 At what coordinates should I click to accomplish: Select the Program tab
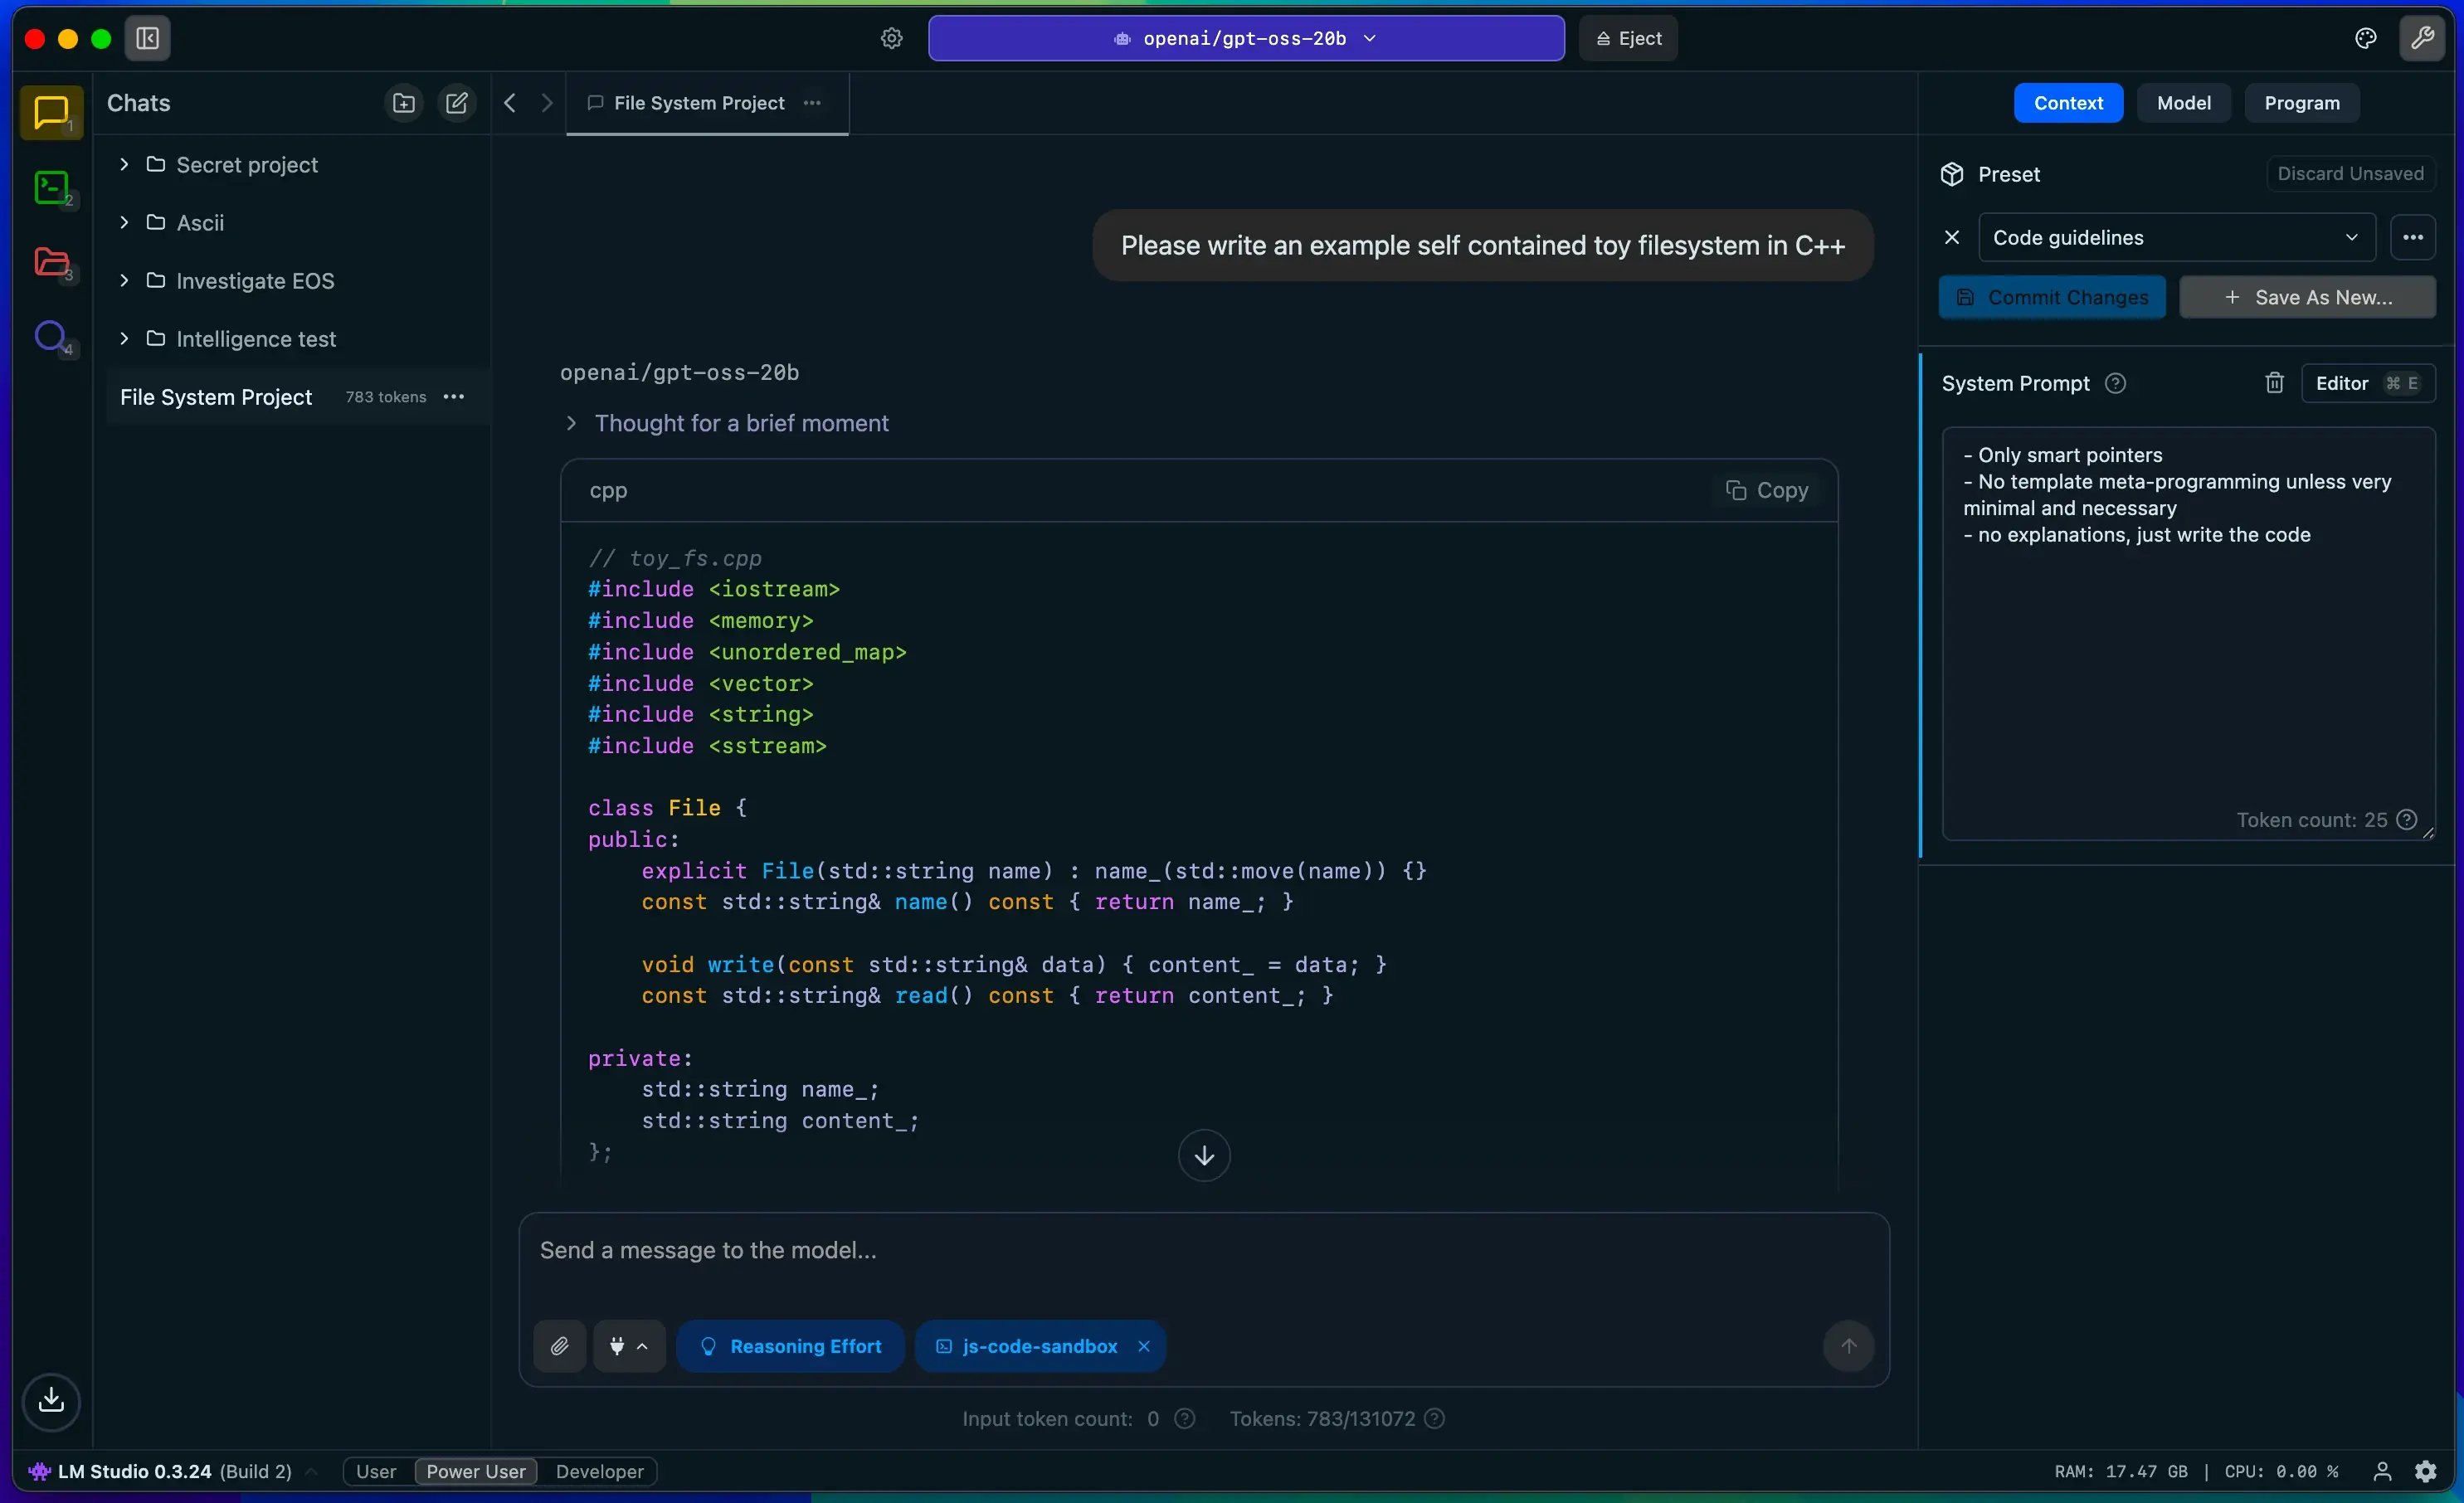coord(2302,102)
